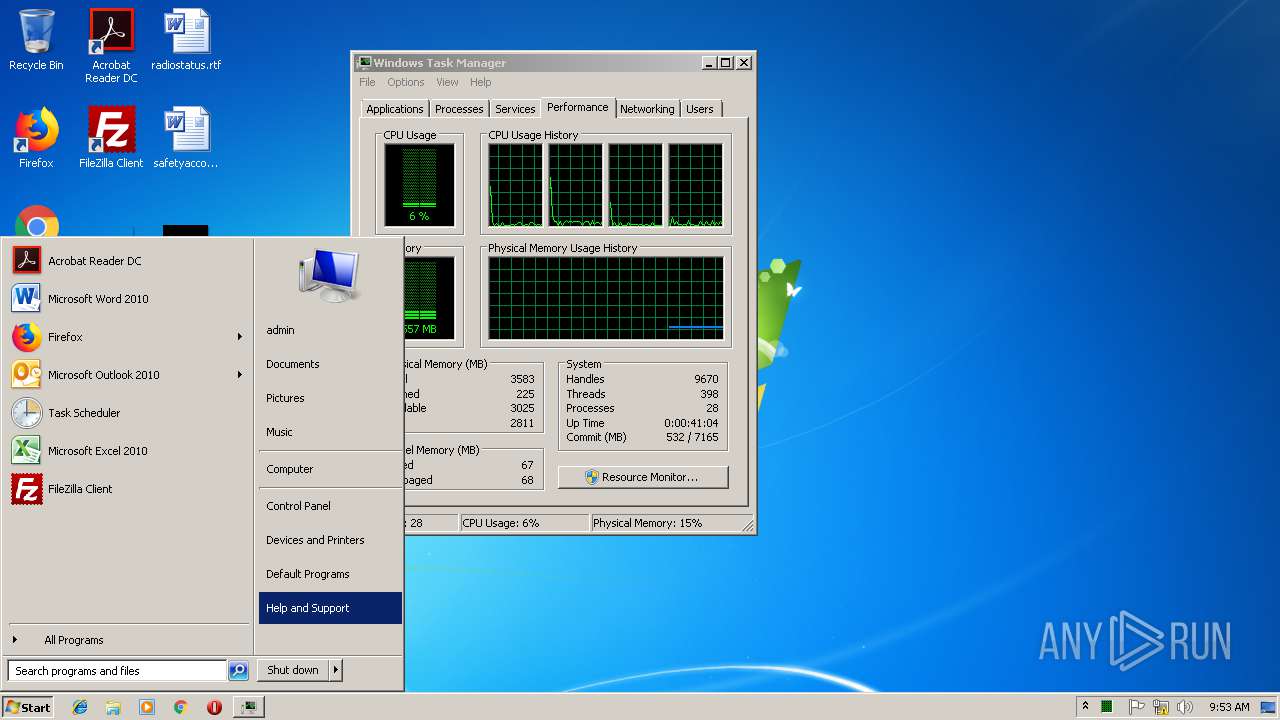Click Physical Memory Usage History graph

[606, 298]
